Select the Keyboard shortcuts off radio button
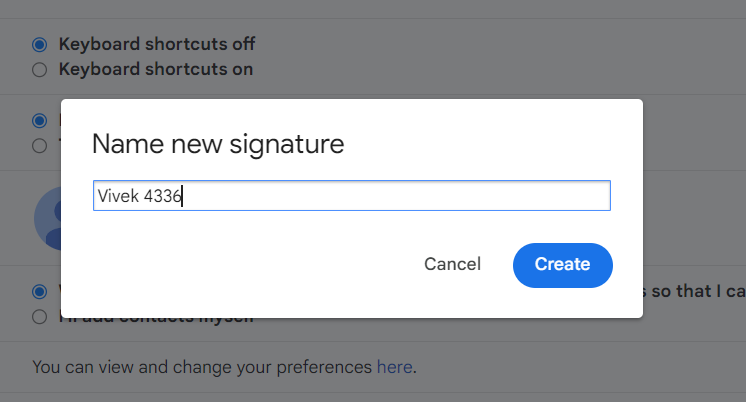The image size is (746, 402). tap(39, 45)
